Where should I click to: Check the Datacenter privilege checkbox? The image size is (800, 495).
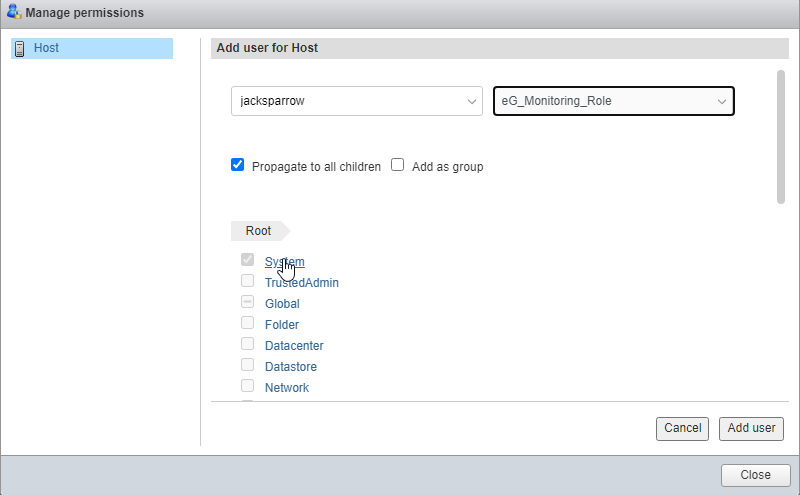pyautogui.click(x=247, y=343)
